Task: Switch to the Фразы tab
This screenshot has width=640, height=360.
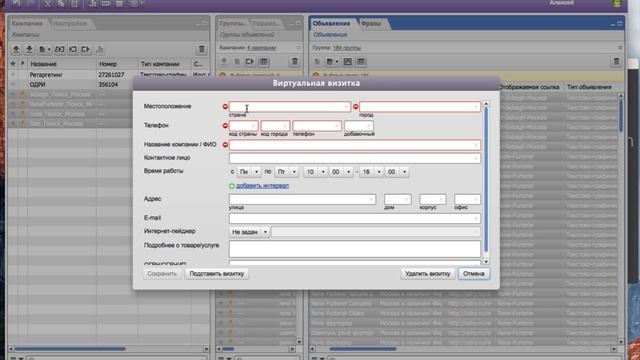Action: coord(371,24)
